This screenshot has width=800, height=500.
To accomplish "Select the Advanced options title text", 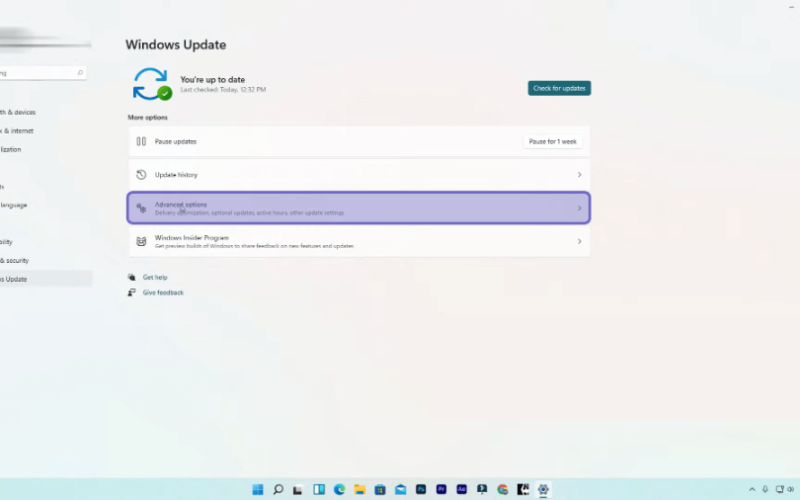I will [x=181, y=204].
